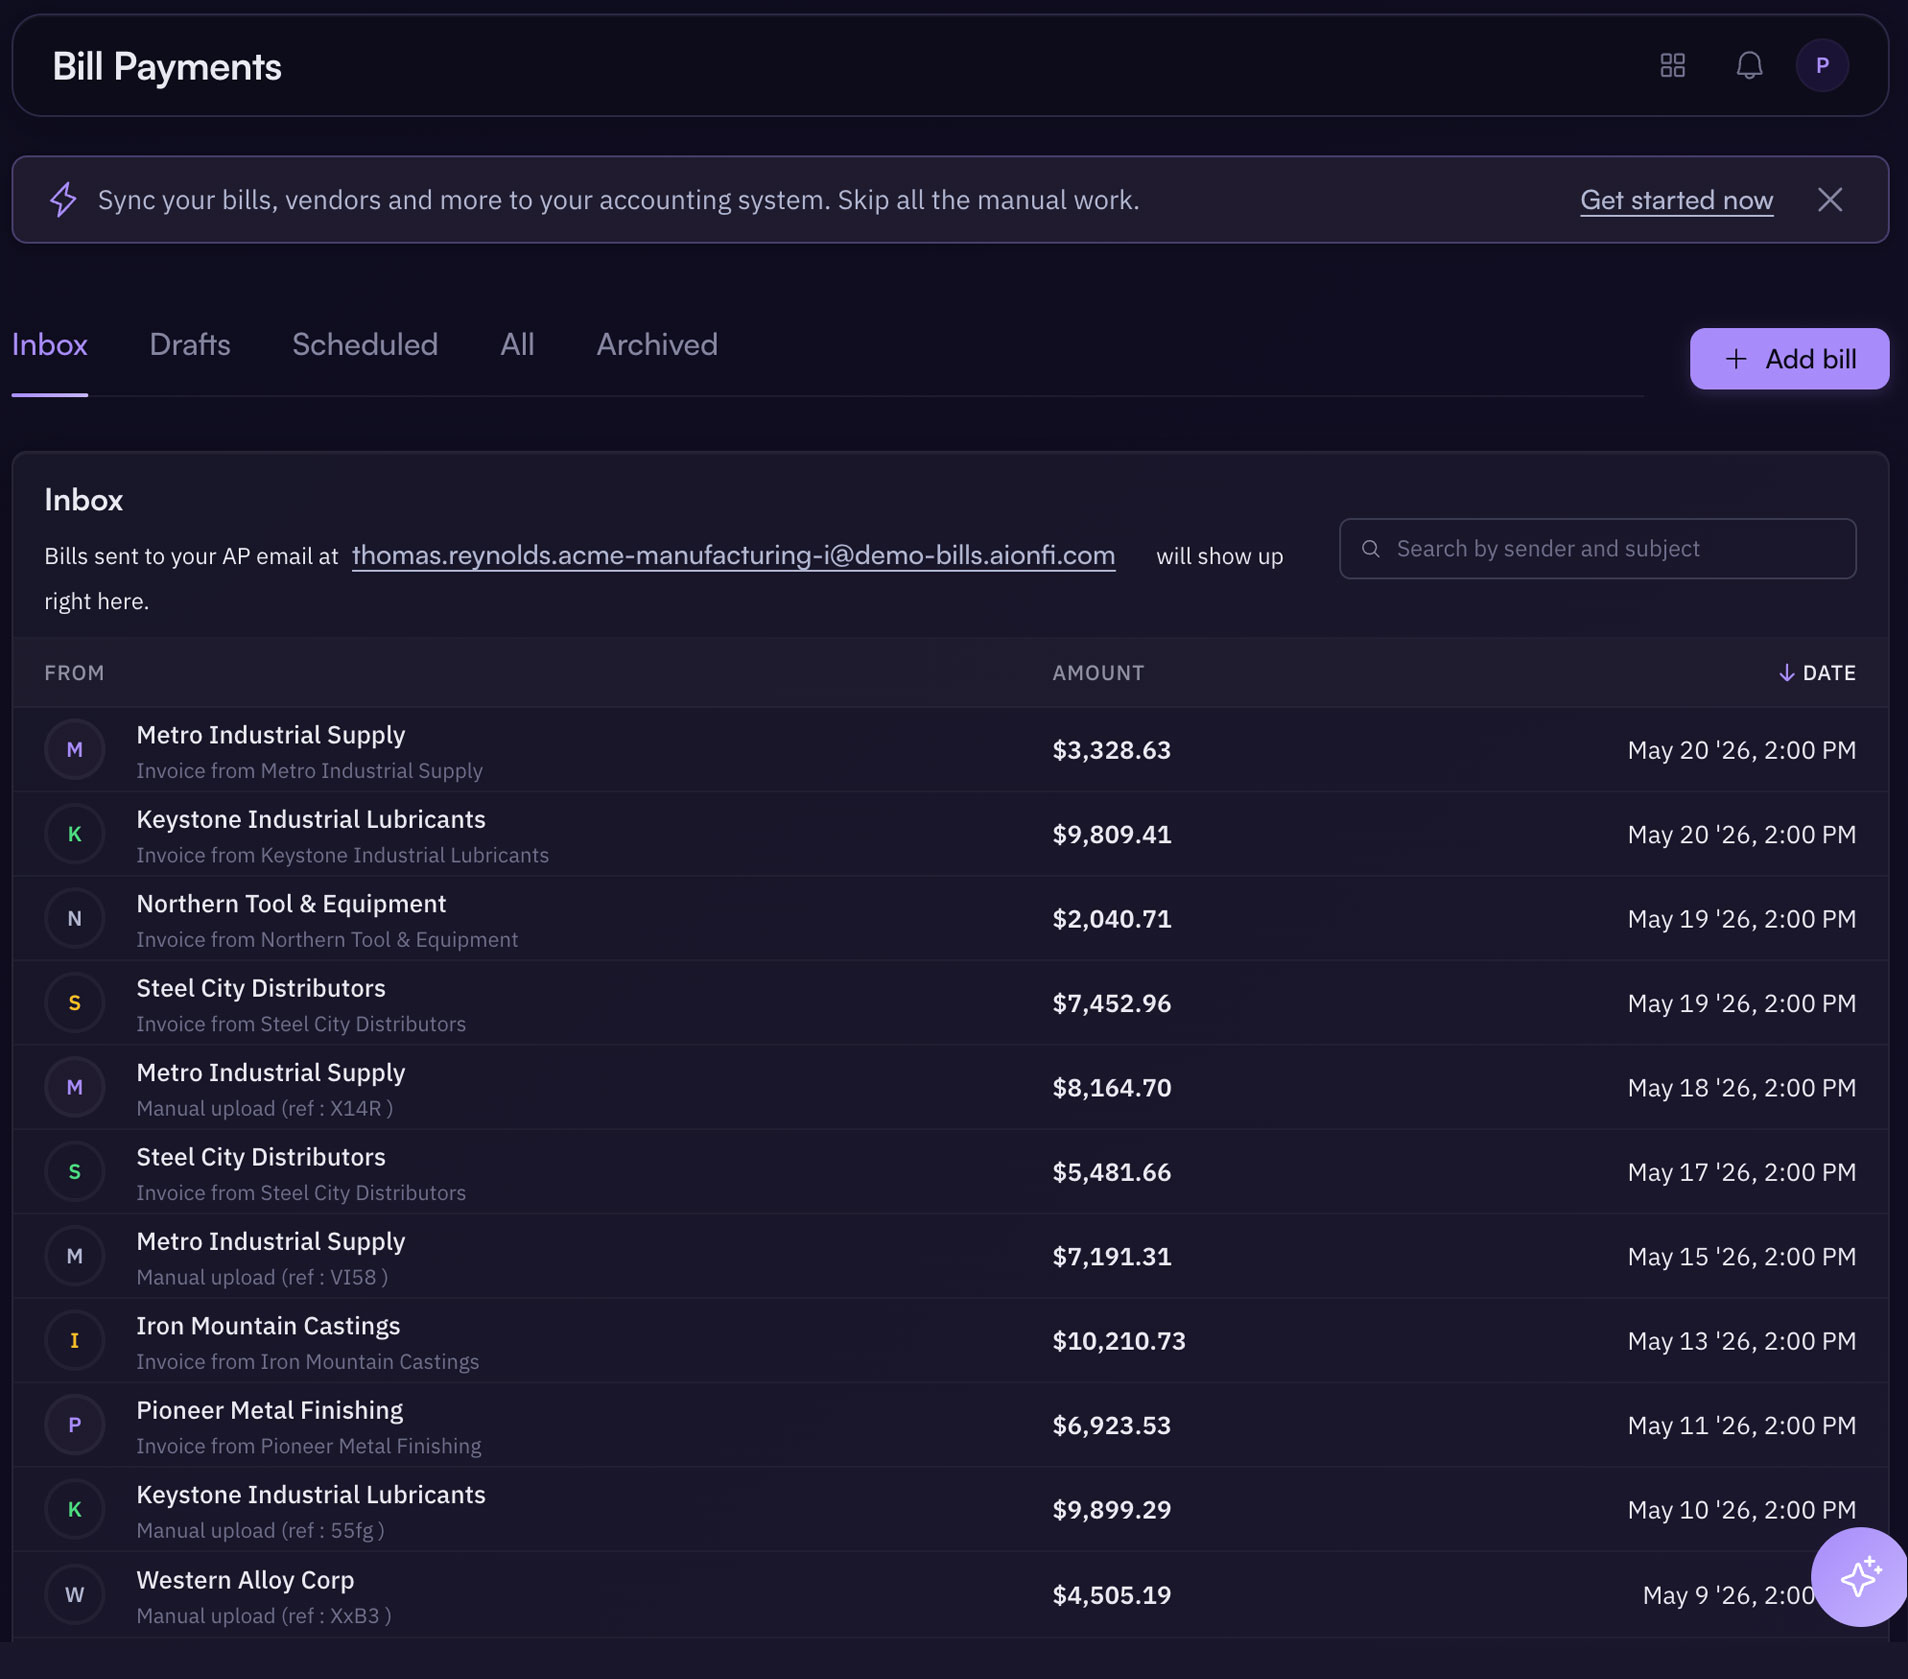The height and width of the screenshot is (1679, 1908).
Task: Click the May 10 '26, 2:00 PM date
Action: [1741, 1510]
